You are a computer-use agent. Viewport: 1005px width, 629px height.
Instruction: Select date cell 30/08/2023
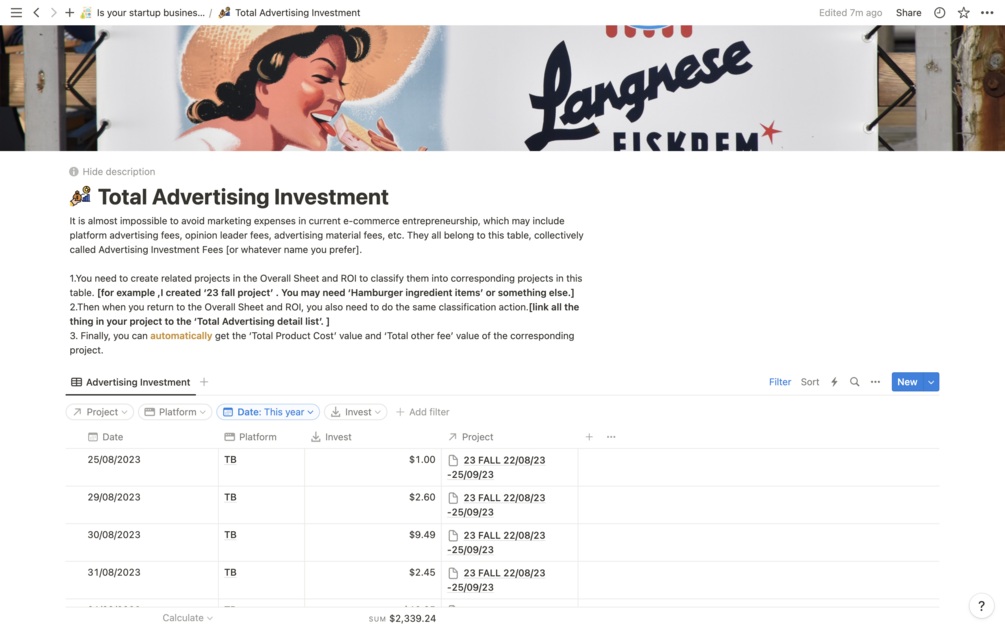[x=142, y=542]
